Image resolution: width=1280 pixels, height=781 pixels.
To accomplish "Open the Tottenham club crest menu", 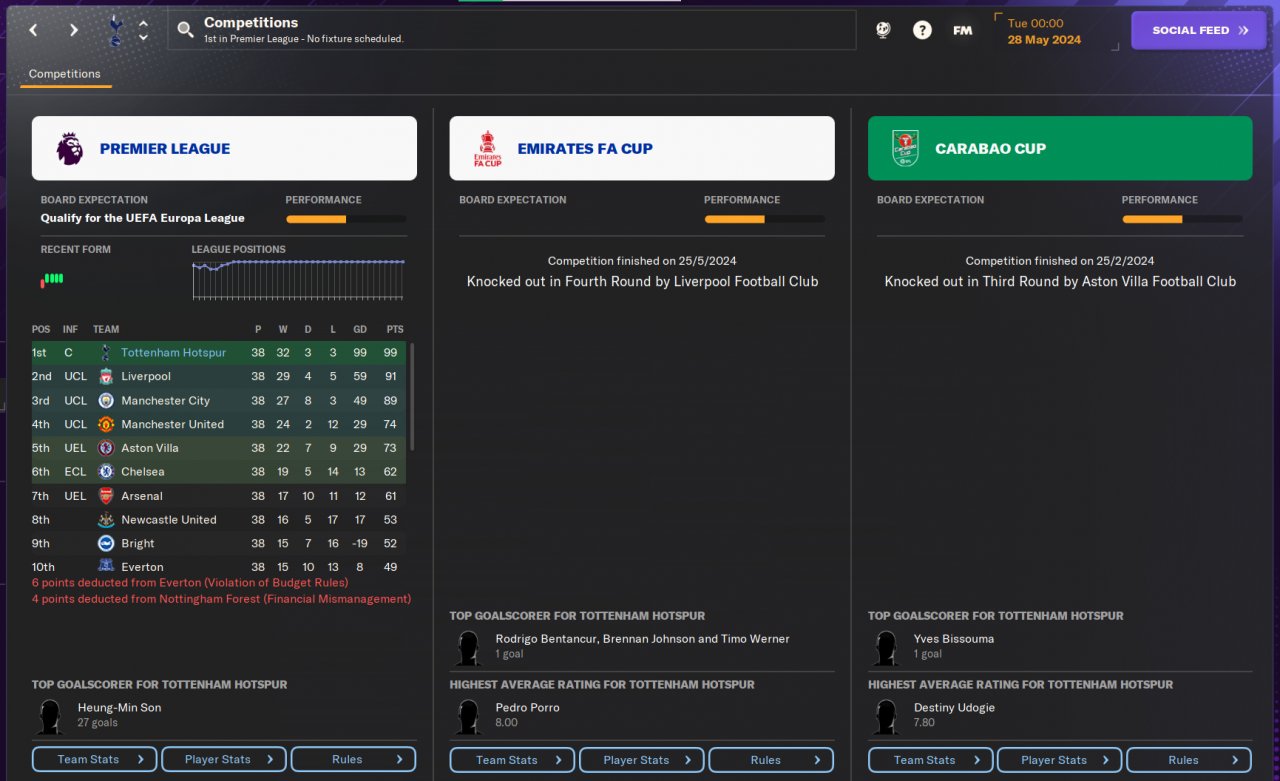I will (x=114, y=30).
